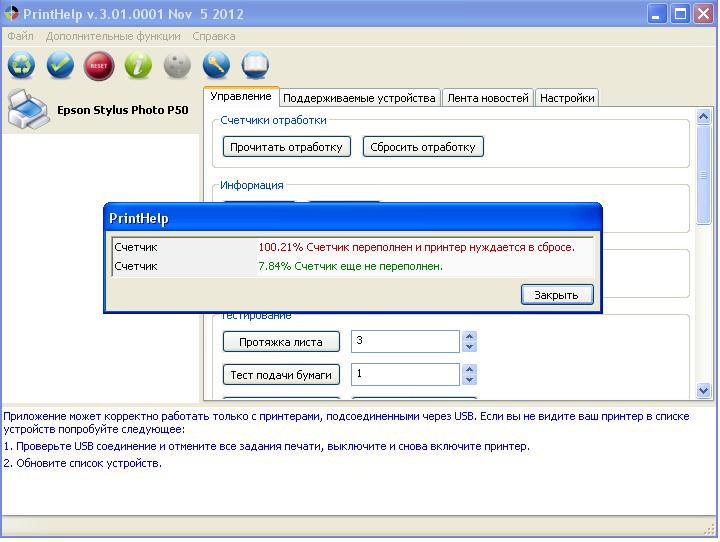The height and width of the screenshot is (542, 720).
Task: Switch to the Настройки tab
Action: click(567, 98)
